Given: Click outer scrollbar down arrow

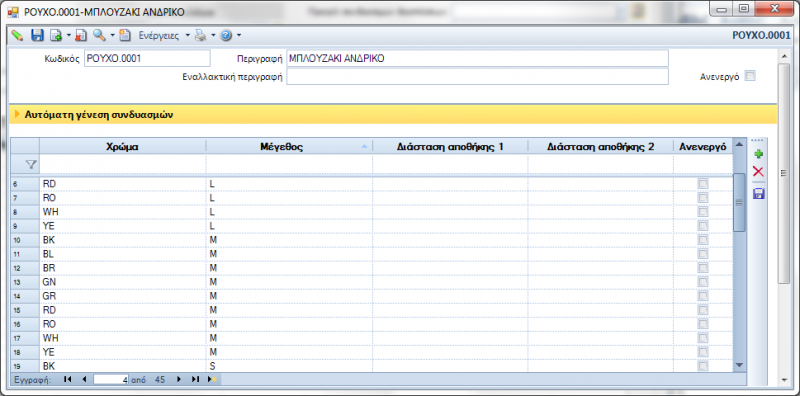Looking at the screenshot, I should (783, 379).
